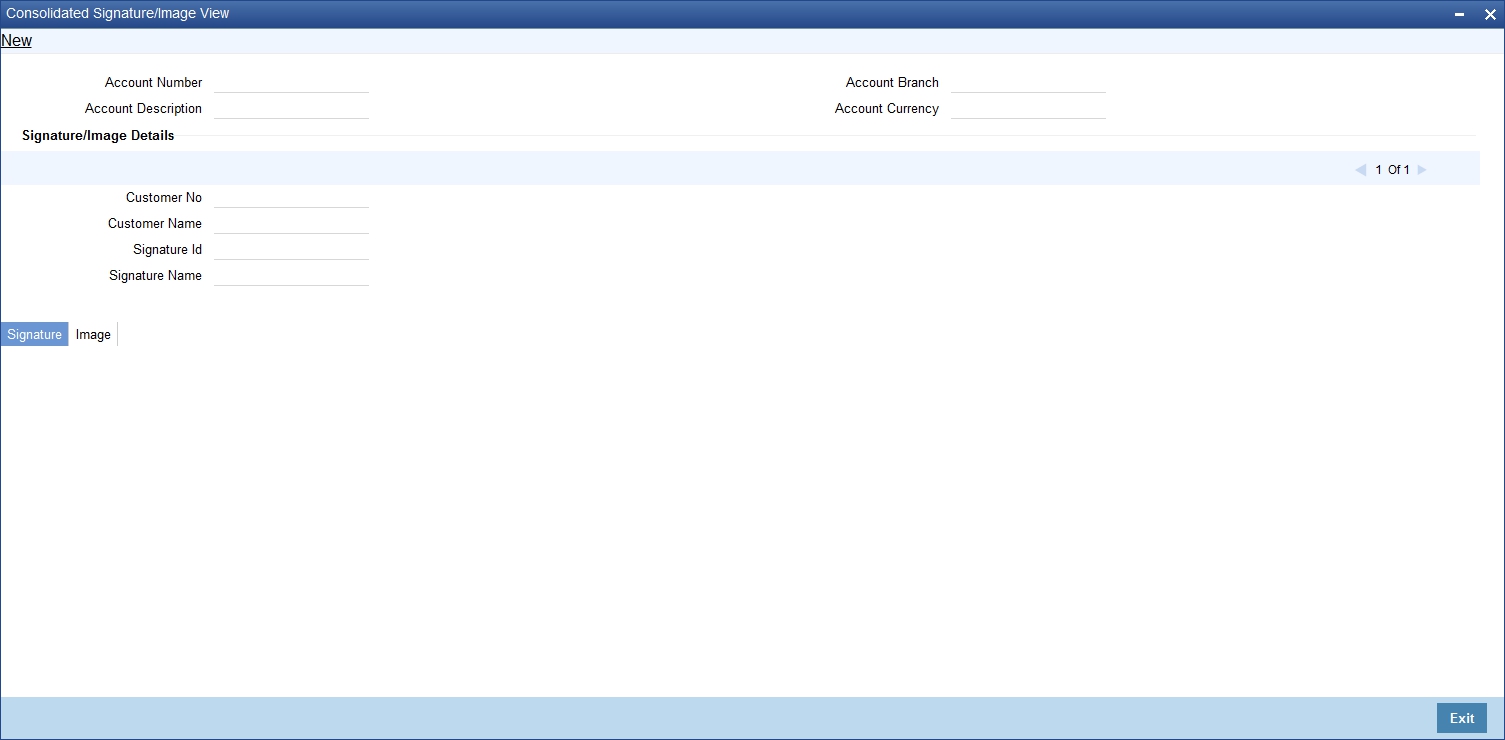Image resolution: width=1505 pixels, height=740 pixels.
Task: Click the minimize icon on the title bar
Action: [1462, 14]
